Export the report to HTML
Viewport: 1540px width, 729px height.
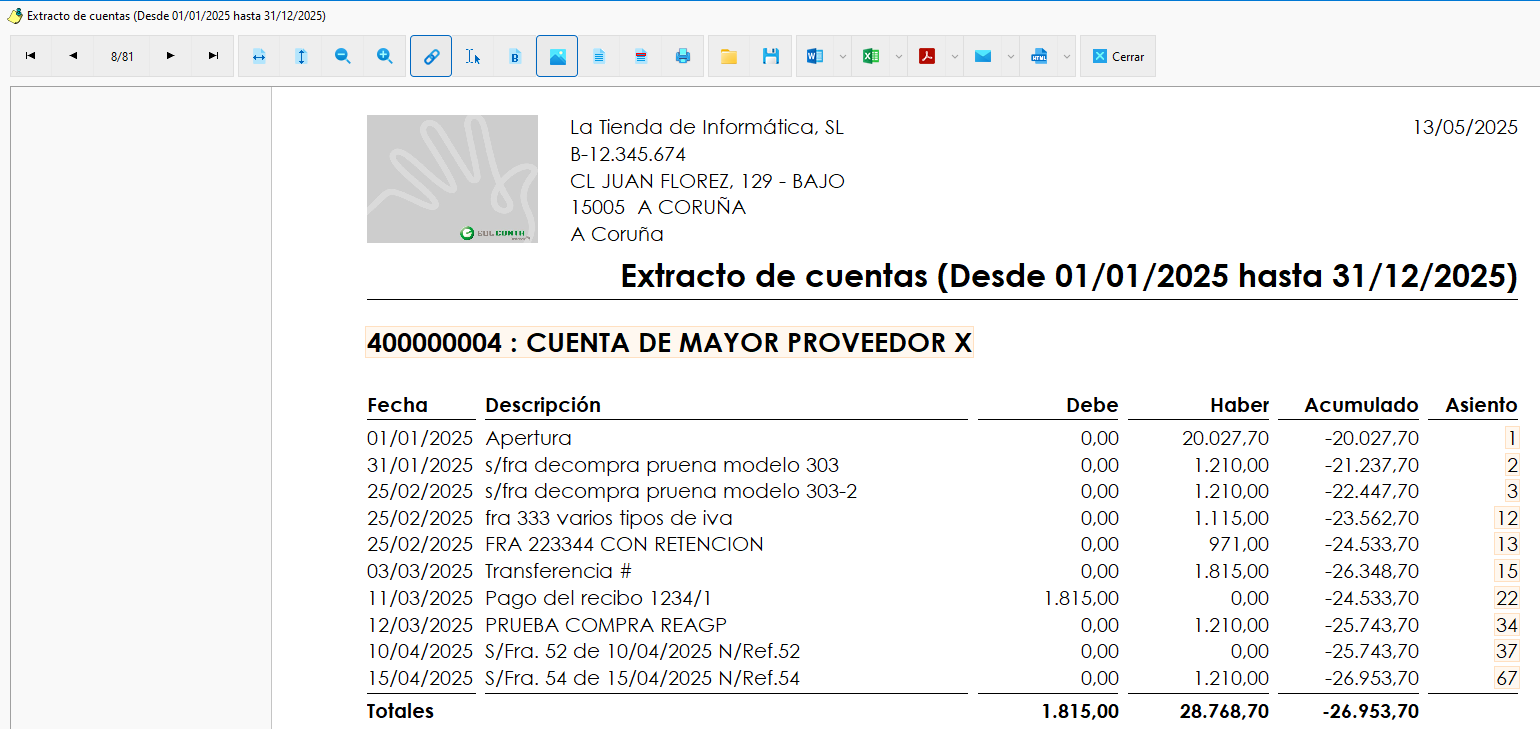(x=1039, y=56)
